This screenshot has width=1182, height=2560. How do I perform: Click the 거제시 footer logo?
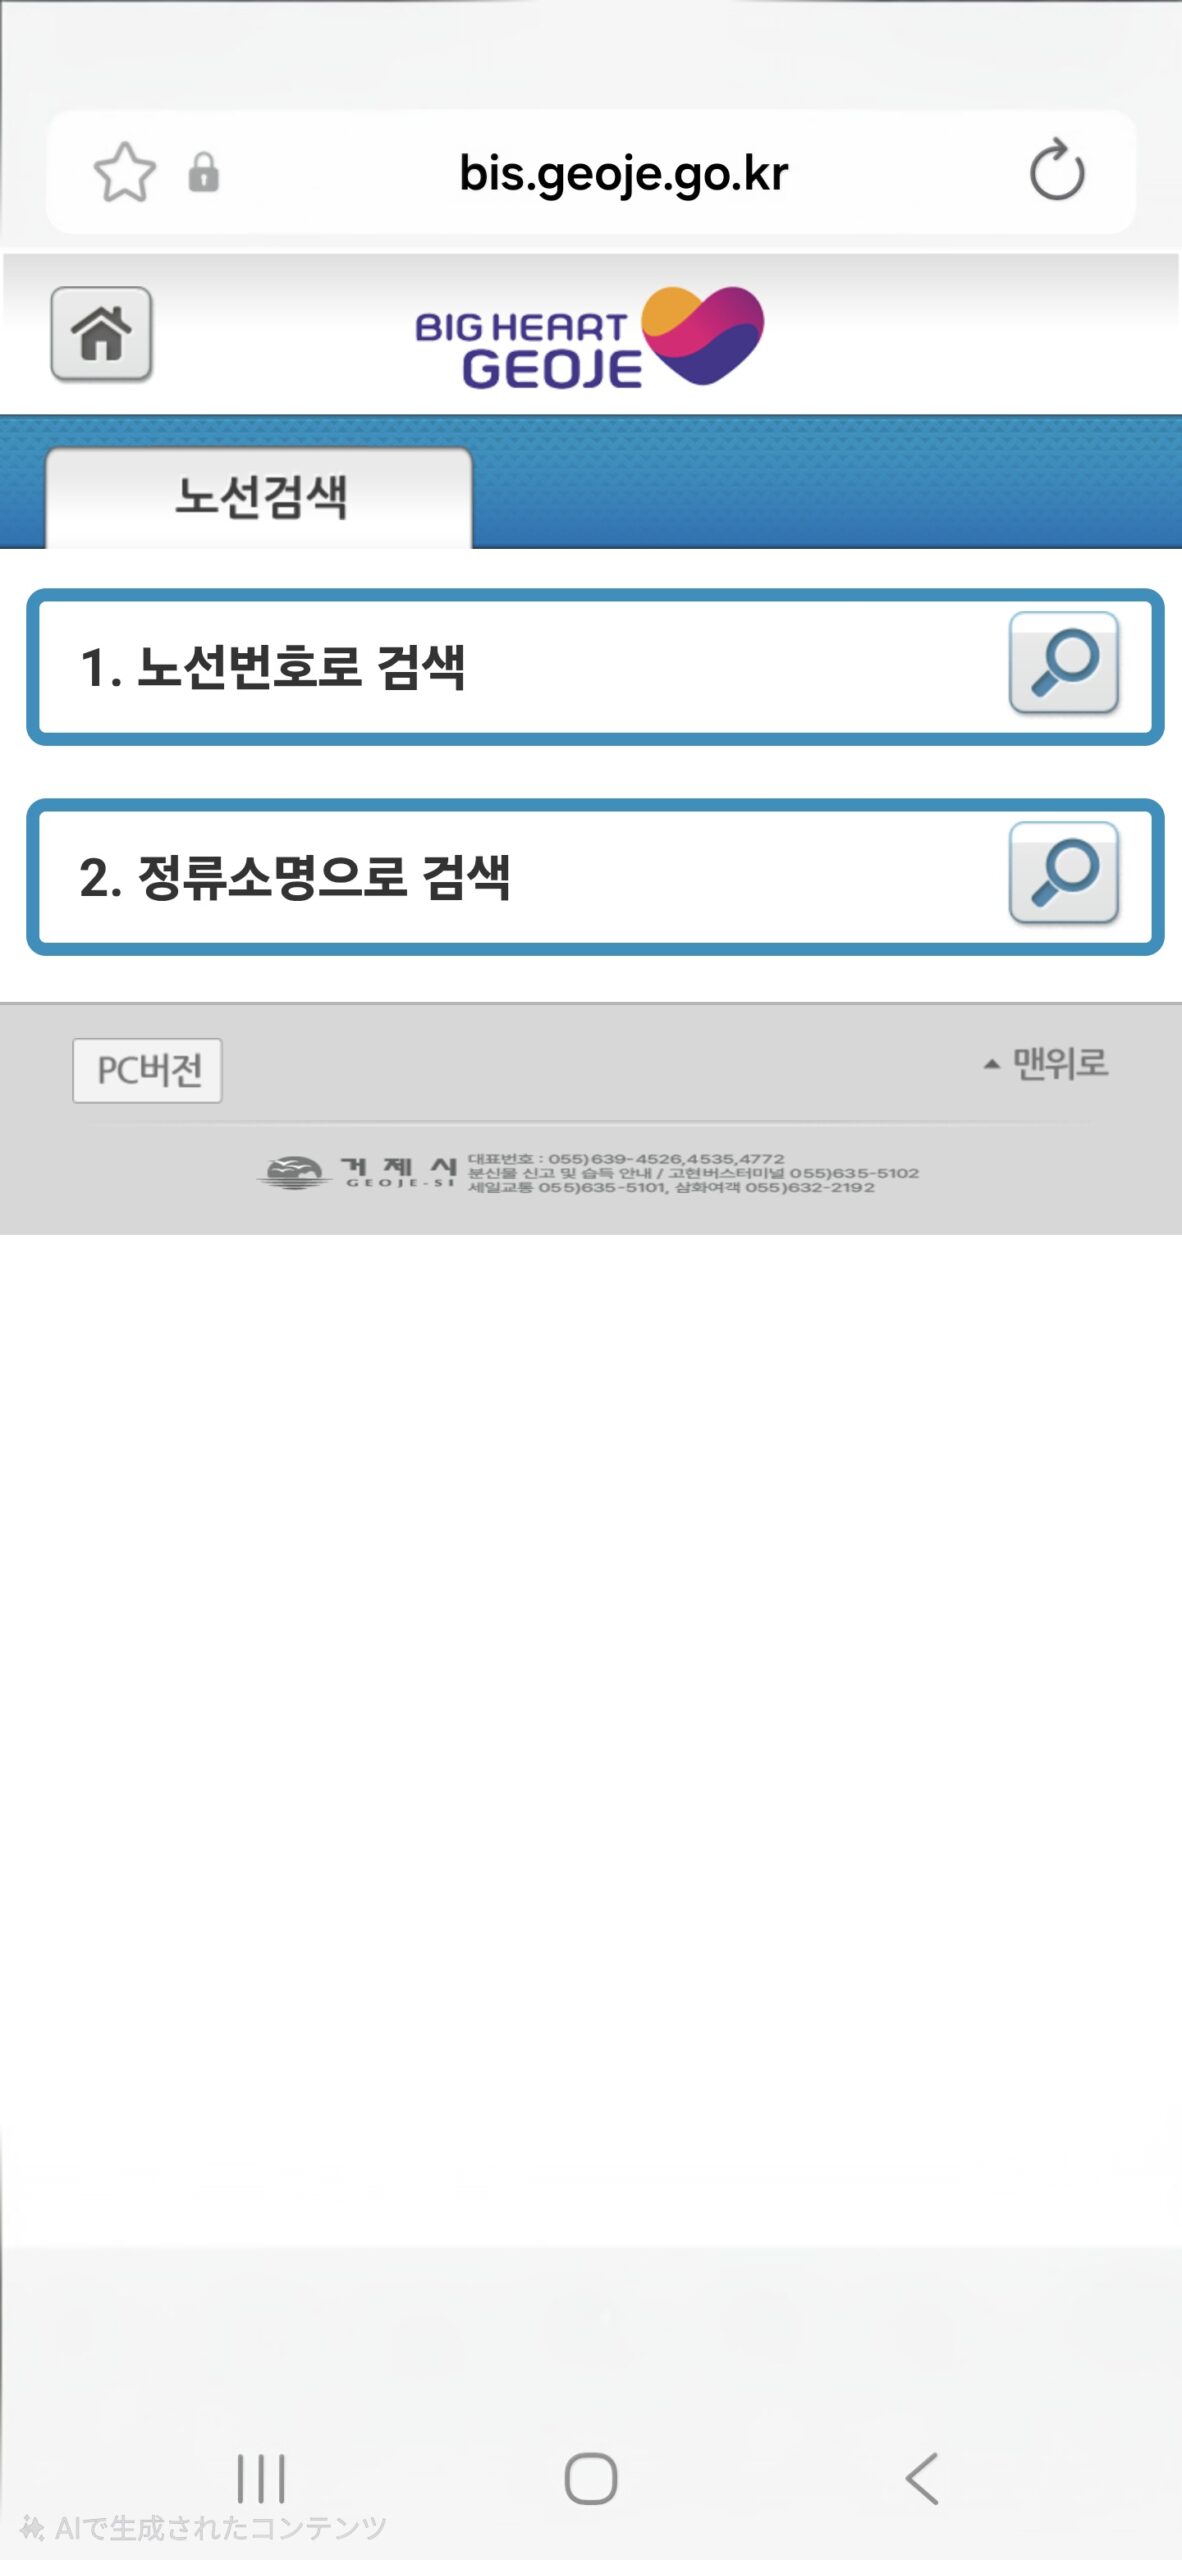point(357,1172)
